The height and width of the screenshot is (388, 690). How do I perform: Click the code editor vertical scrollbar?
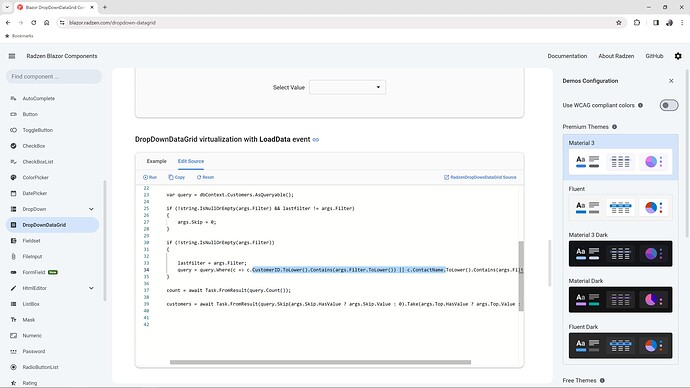click(x=521, y=276)
